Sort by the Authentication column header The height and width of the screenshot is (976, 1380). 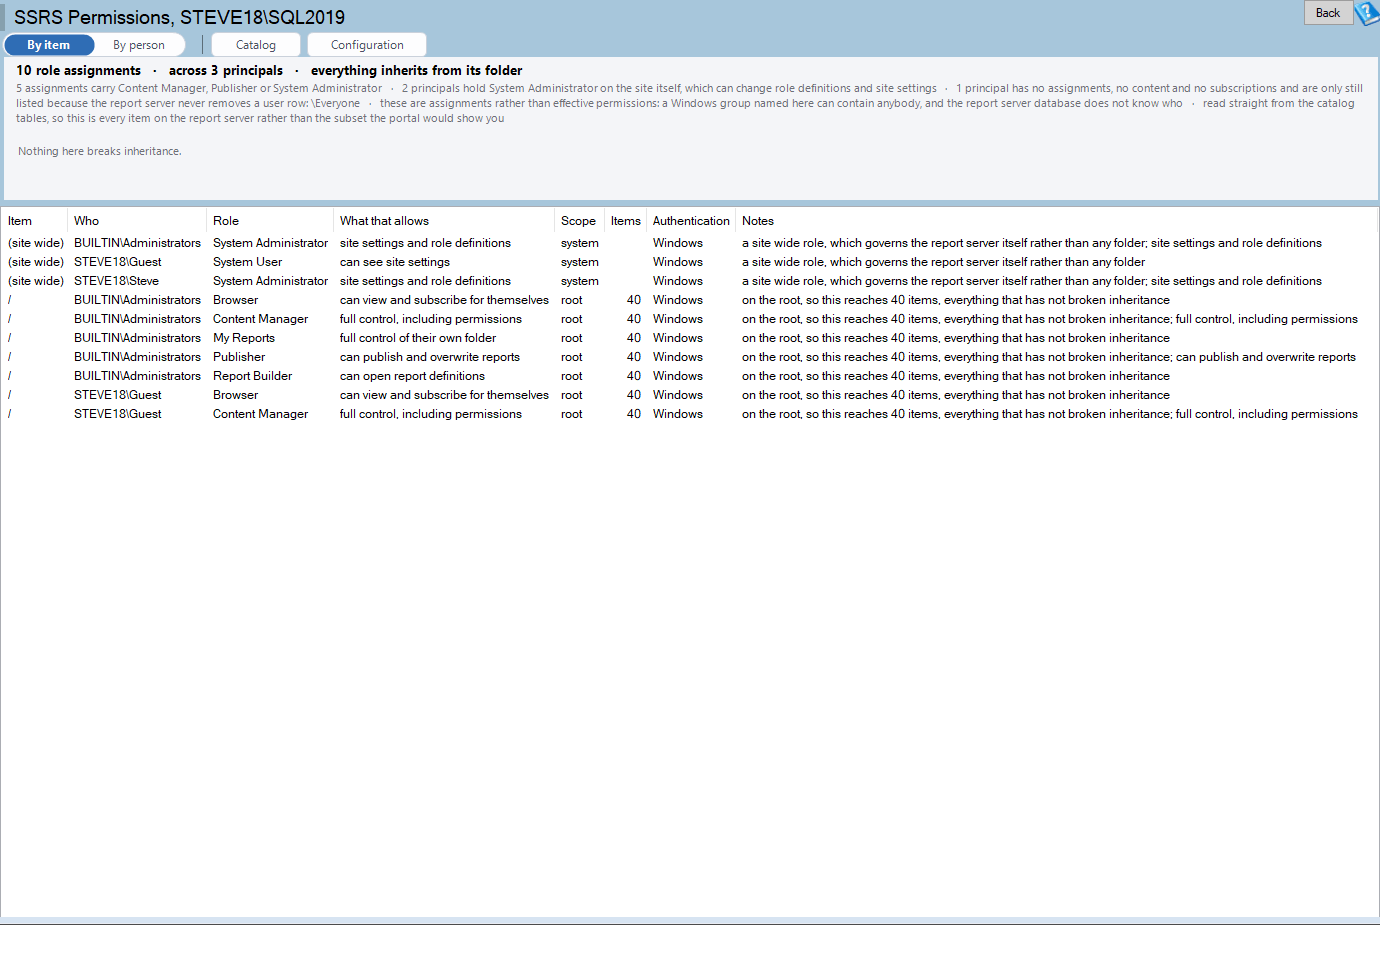pyautogui.click(x=691, y=221)
